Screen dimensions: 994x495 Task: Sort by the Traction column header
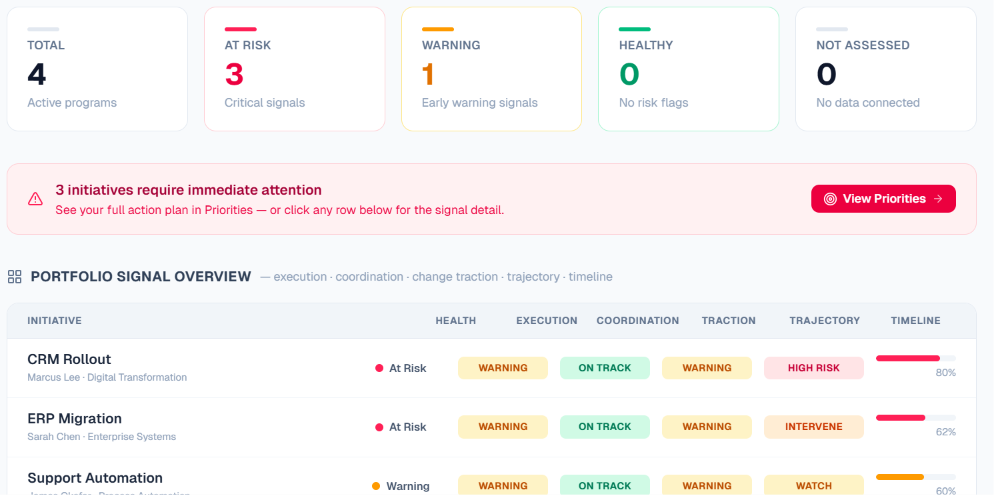[728, 321]
